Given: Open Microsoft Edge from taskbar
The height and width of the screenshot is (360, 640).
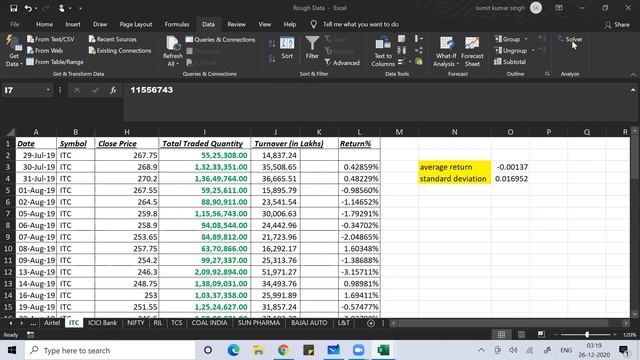Looking at the screenshot, I should coord(233,350).
